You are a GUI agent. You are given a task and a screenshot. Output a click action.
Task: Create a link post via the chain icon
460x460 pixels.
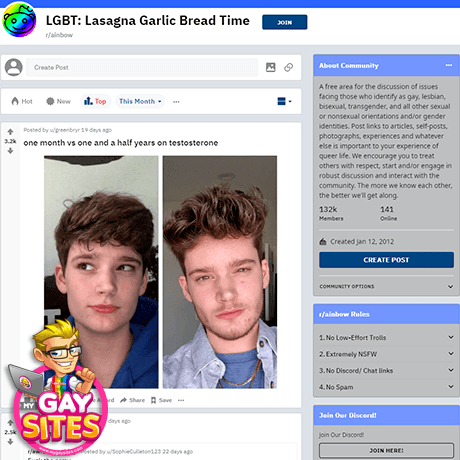click(289, 67)
